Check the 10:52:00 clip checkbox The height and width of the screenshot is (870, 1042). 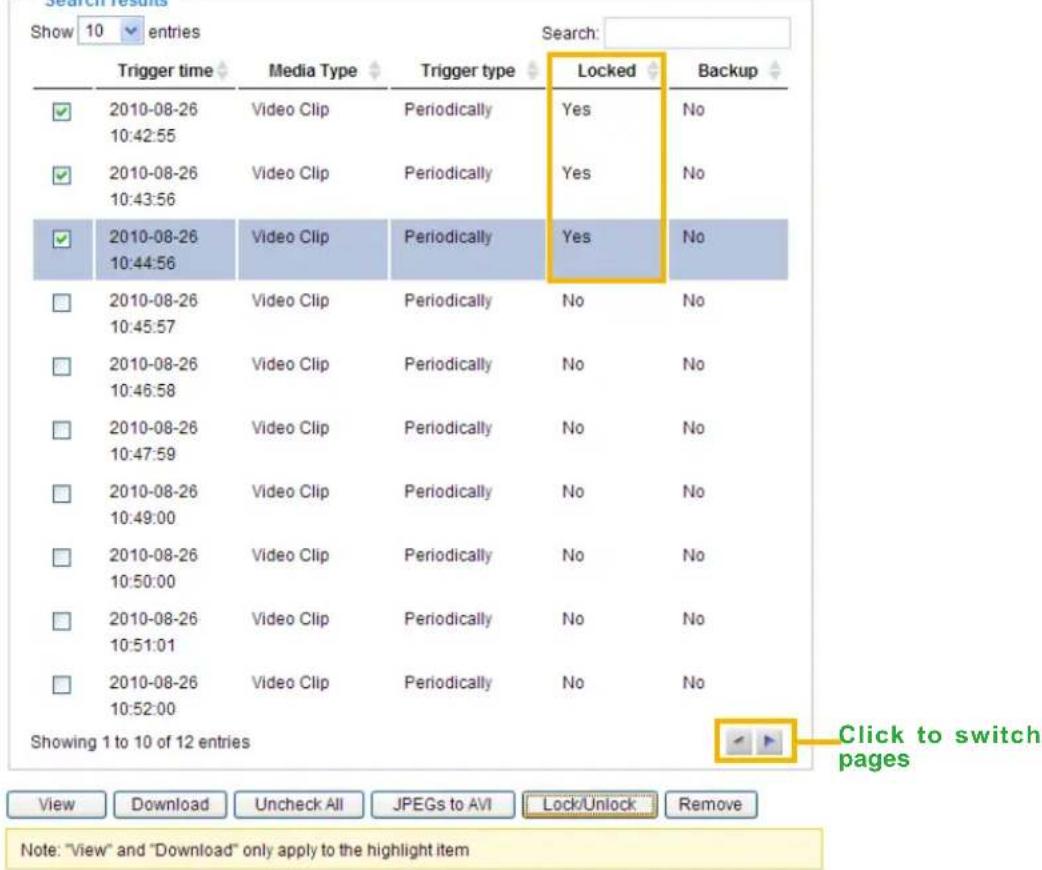click(61, 685)
